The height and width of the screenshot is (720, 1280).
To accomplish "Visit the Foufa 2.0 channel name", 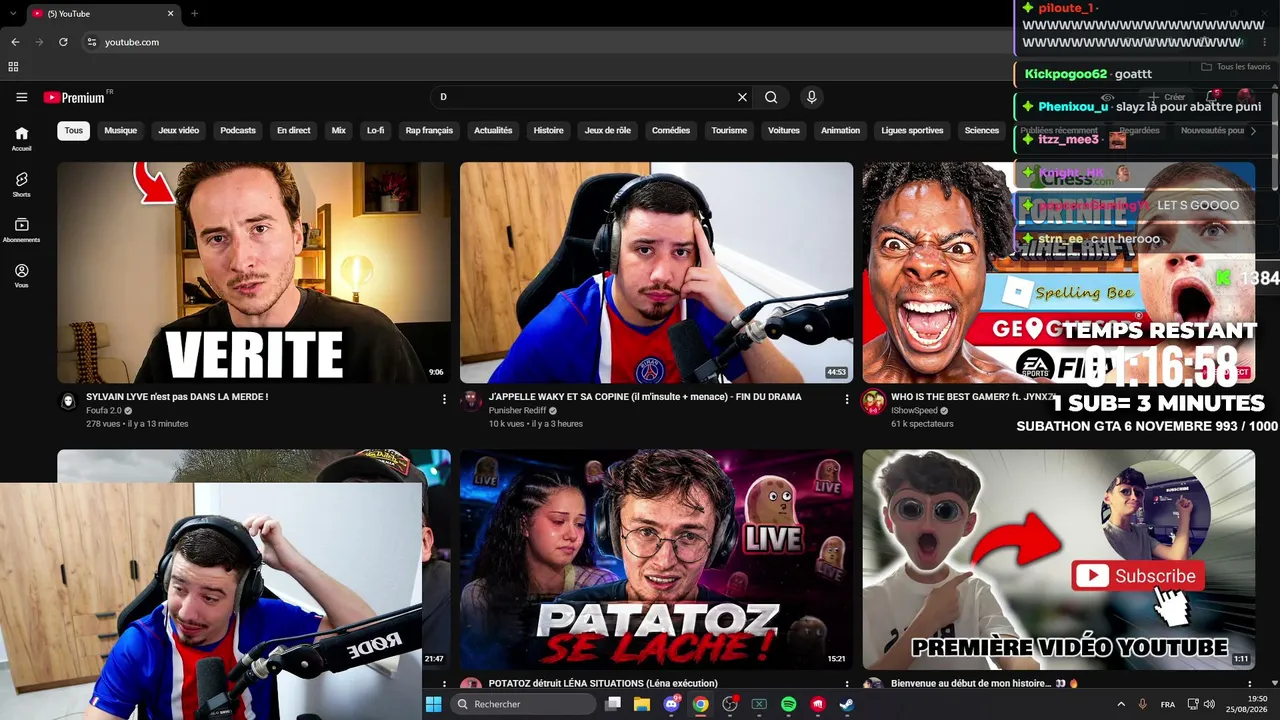I will (x=104, y=411).
